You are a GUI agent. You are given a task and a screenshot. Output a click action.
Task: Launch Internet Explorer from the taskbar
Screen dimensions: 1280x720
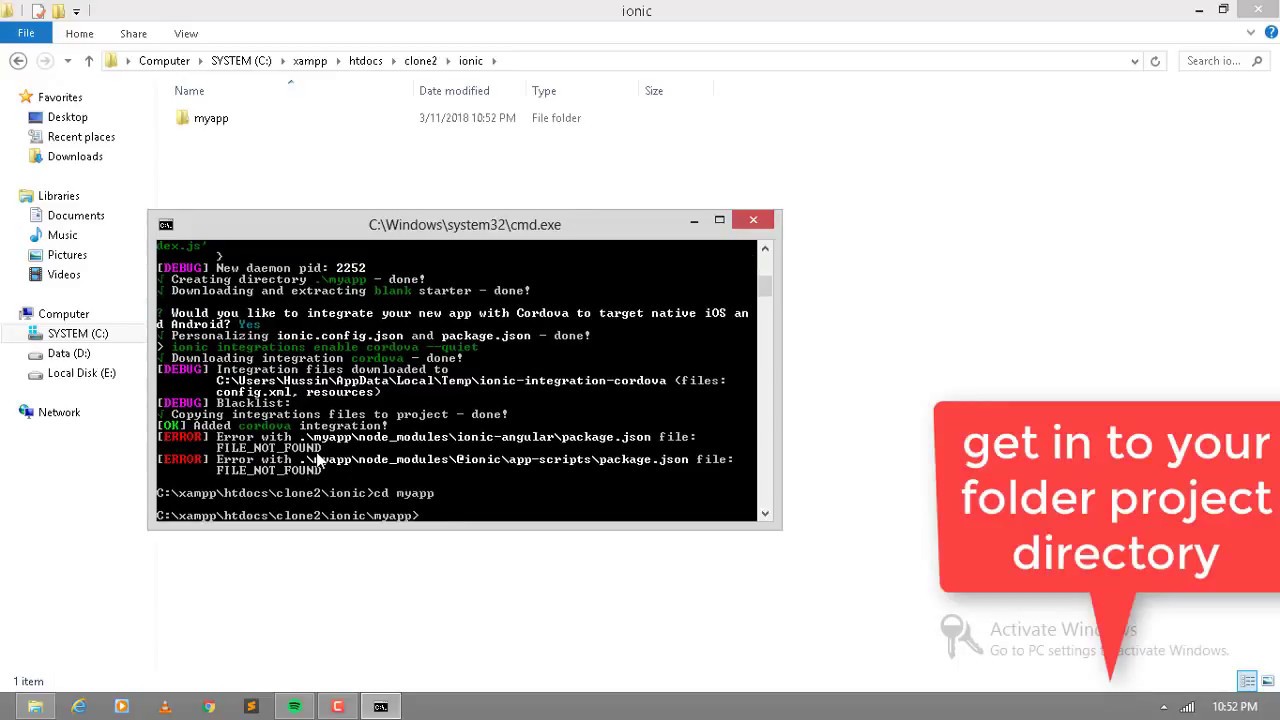pos(79,707)
